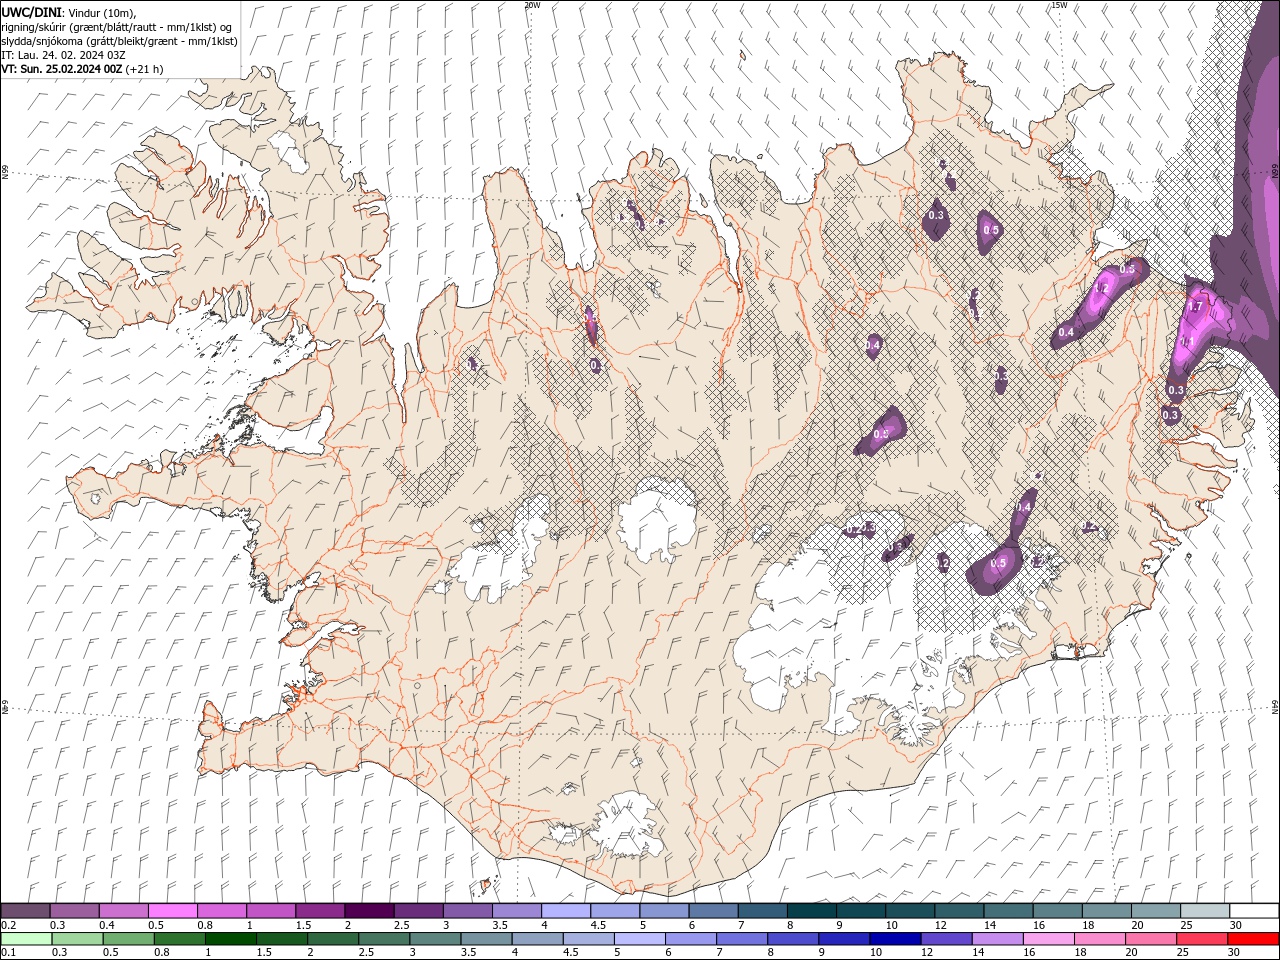Select light blue rain-scale swatch for 5–6
This screenshot has height=960, width=1280.
638,939
